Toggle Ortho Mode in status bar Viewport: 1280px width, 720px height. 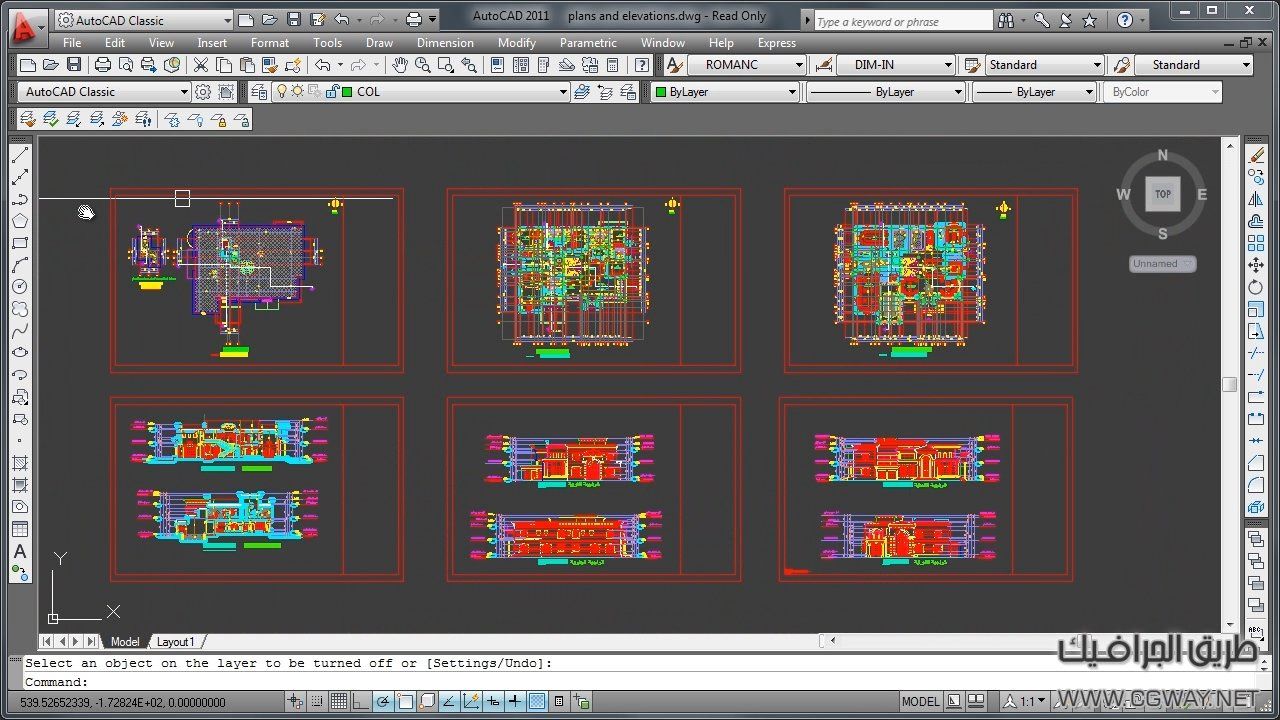(361, 702)
